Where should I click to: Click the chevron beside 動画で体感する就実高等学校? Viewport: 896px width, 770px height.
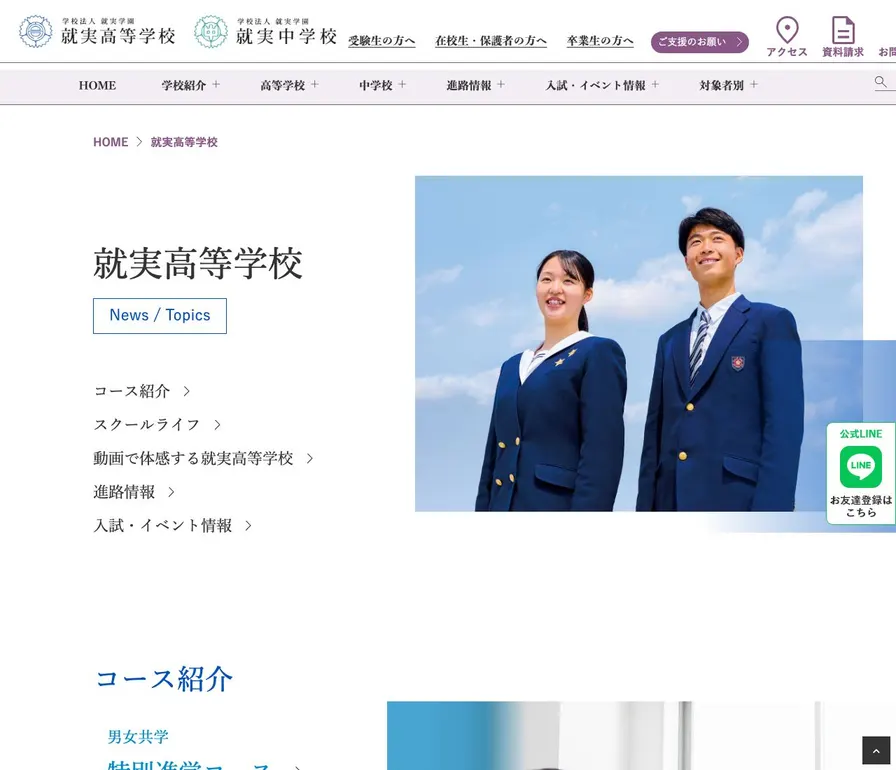(310, 459)
